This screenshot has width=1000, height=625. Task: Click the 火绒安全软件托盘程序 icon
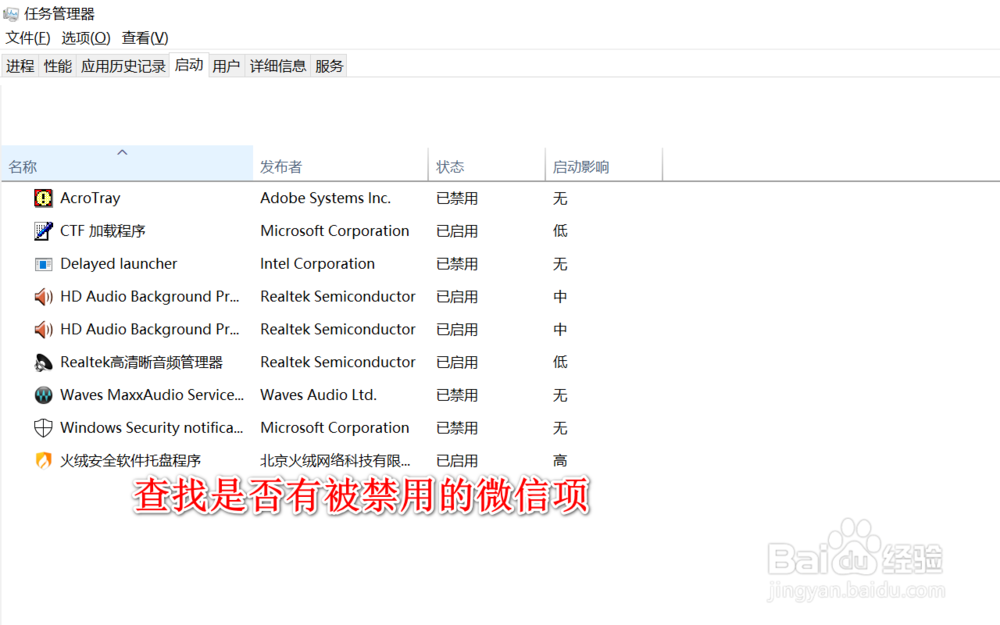(x=43, y=460)
